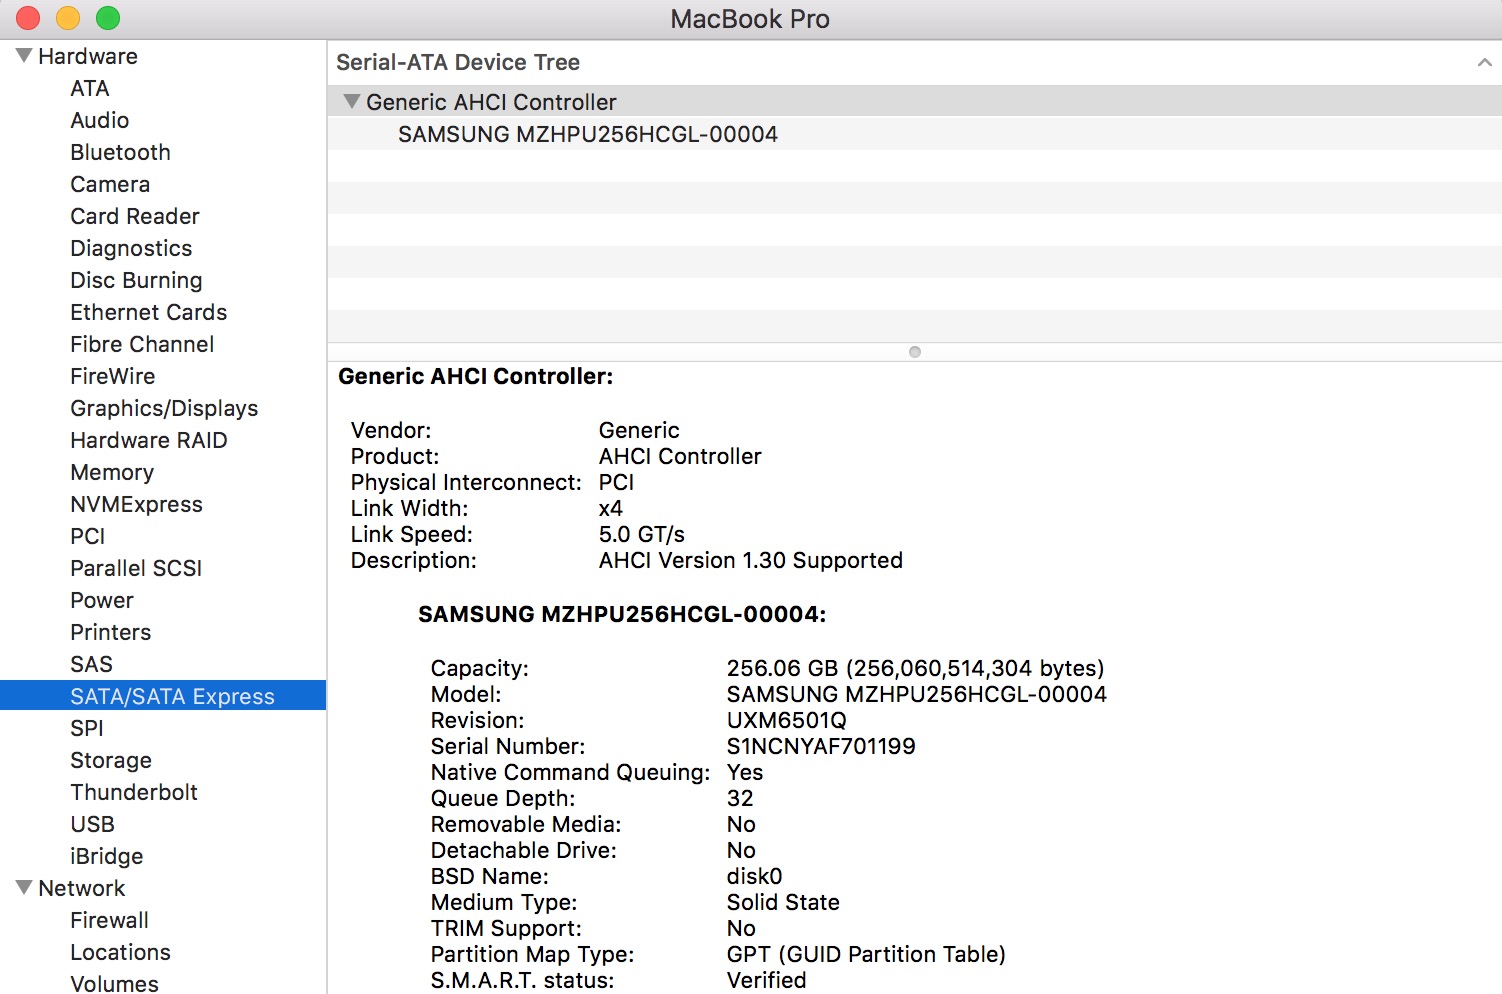1502x994 pixels.
Task: Collapse the Network section triangle
Action: pyautogui.click(x=24, y=887)
